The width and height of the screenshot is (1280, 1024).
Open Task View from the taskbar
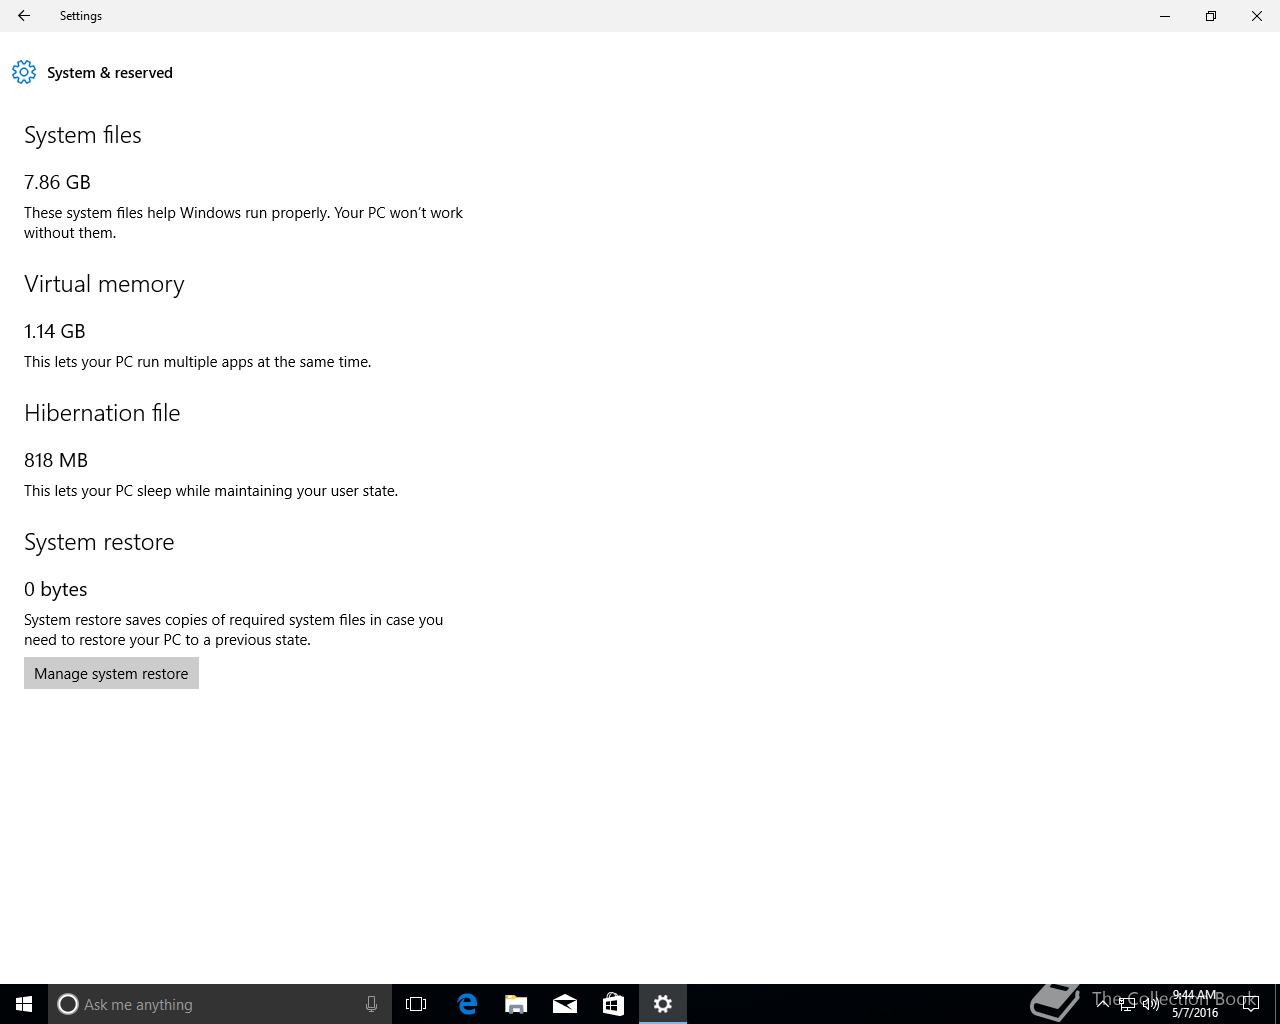tap(416, 1004)
